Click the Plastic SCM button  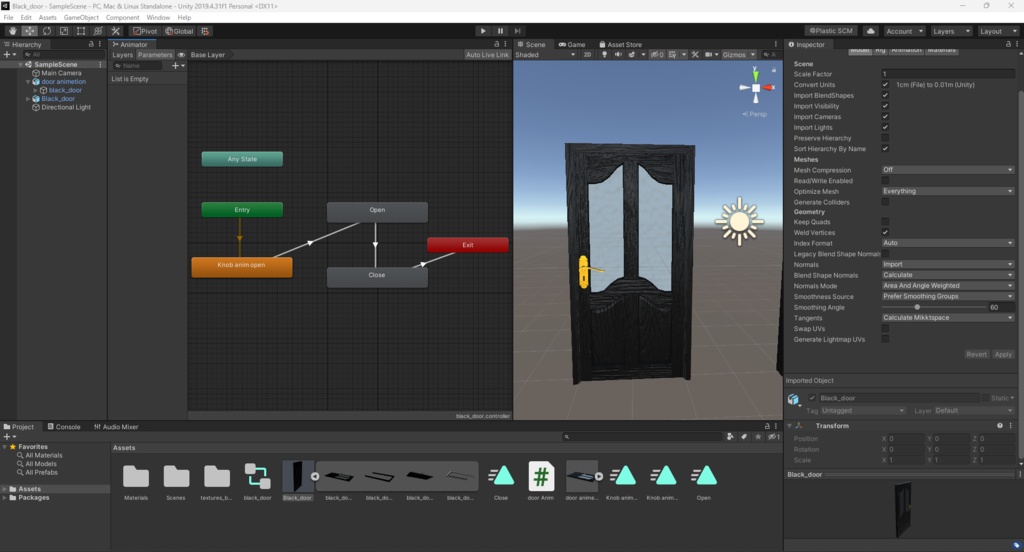click(831, 31)
